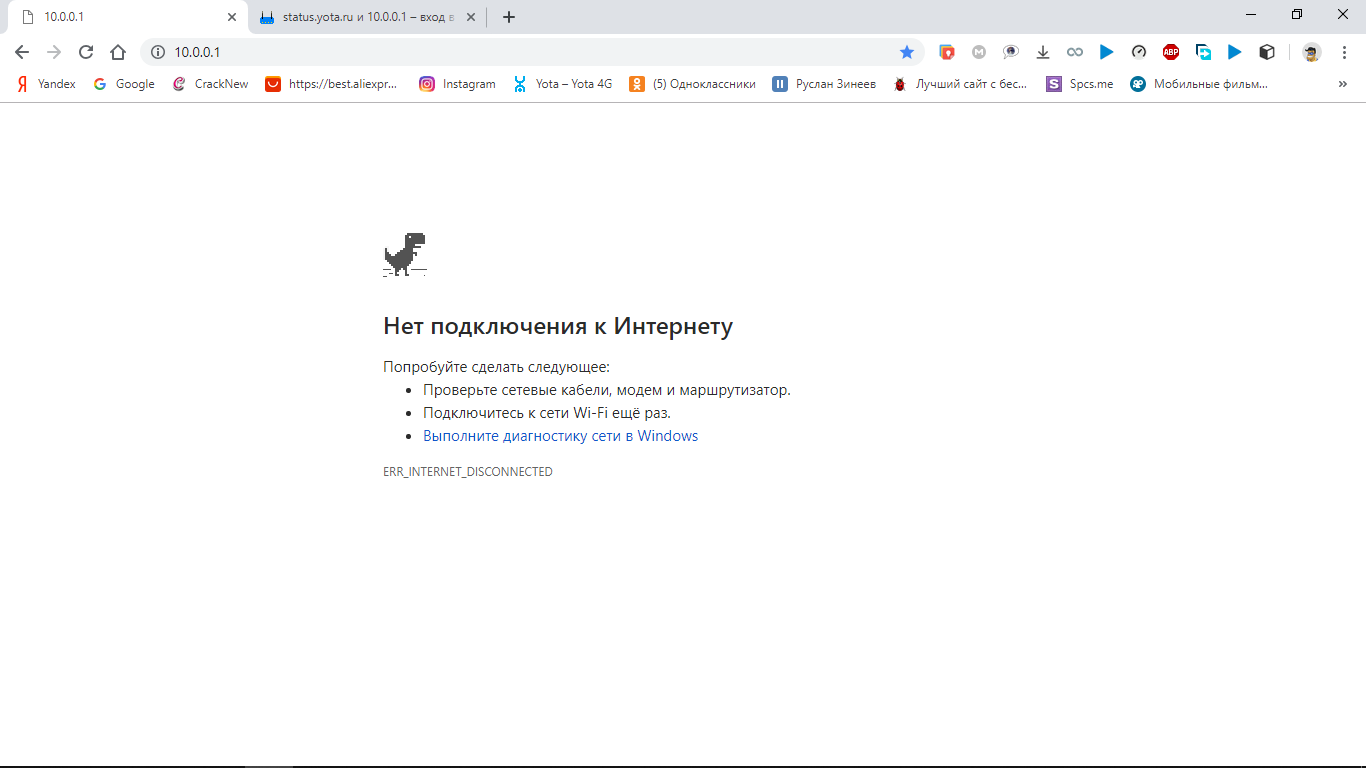Viewport: 1366px width, 768px height.
Task: Open the infinity symbol extension
Action: [x=1075, y=52]
